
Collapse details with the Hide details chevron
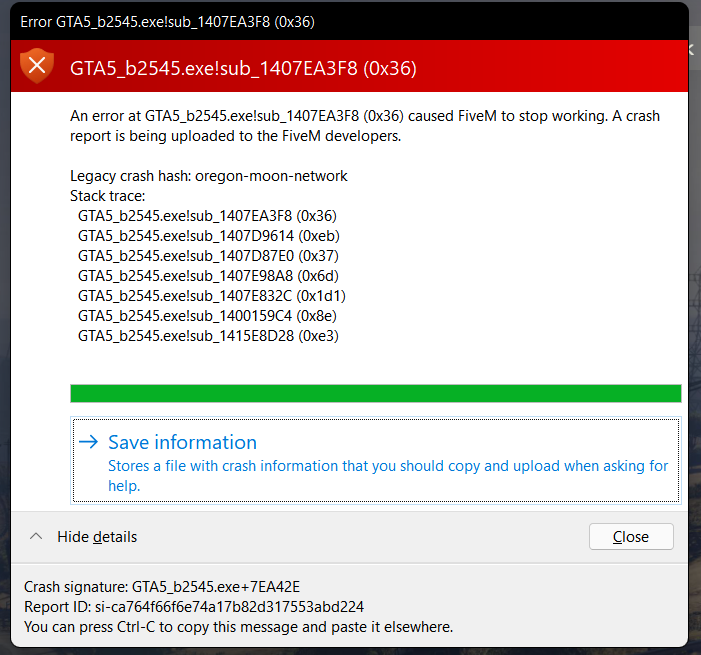(36, 536)
